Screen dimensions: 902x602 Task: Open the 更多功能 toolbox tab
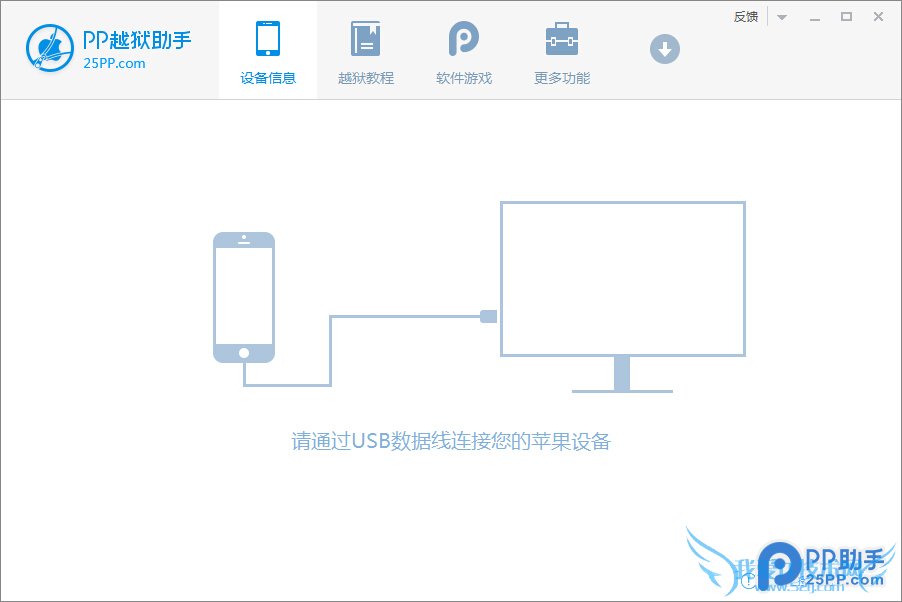[562, 52]
